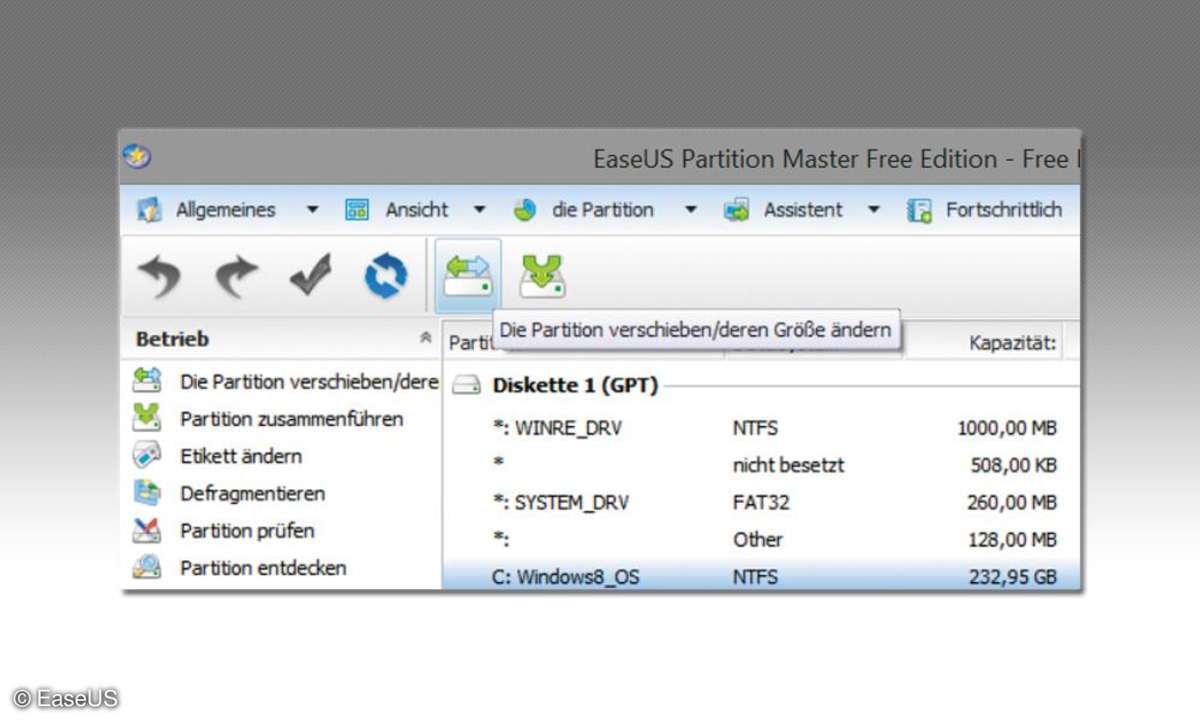The height and width of the screenshot is (720, 1200).
Task: Click the 260,00 MB capacity value
Action: pos(1012,502)
